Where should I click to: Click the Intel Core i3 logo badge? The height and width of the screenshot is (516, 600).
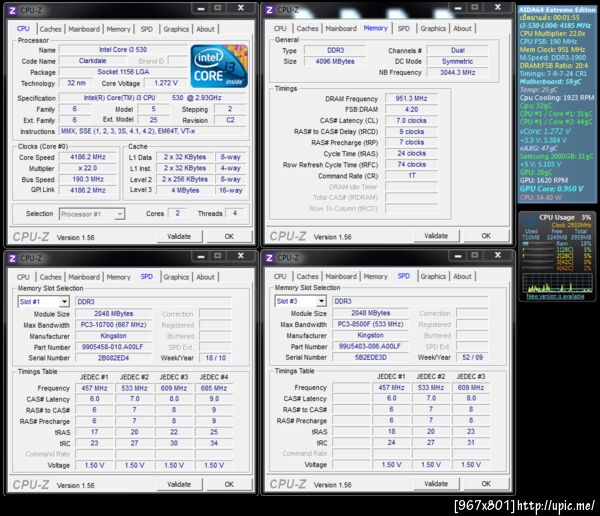click(219, 66)
